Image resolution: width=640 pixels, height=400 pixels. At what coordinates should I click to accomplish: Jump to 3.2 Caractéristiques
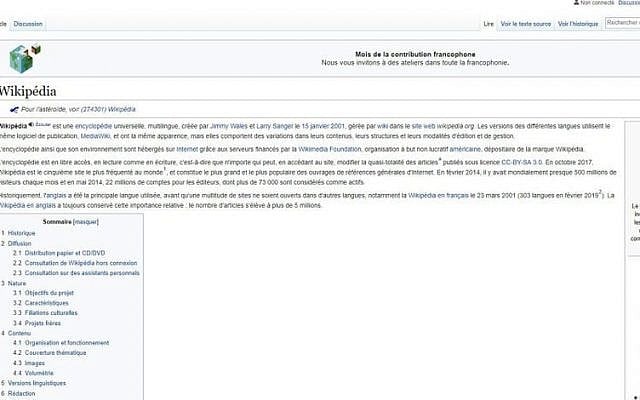41,303
